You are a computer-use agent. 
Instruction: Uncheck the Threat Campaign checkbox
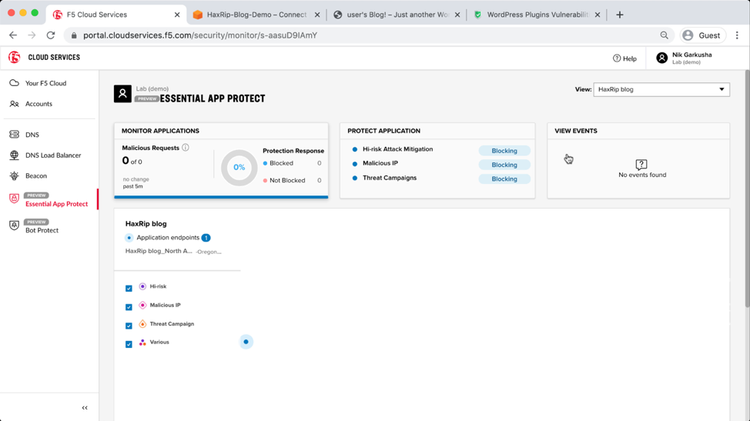[x=129, y=326]
